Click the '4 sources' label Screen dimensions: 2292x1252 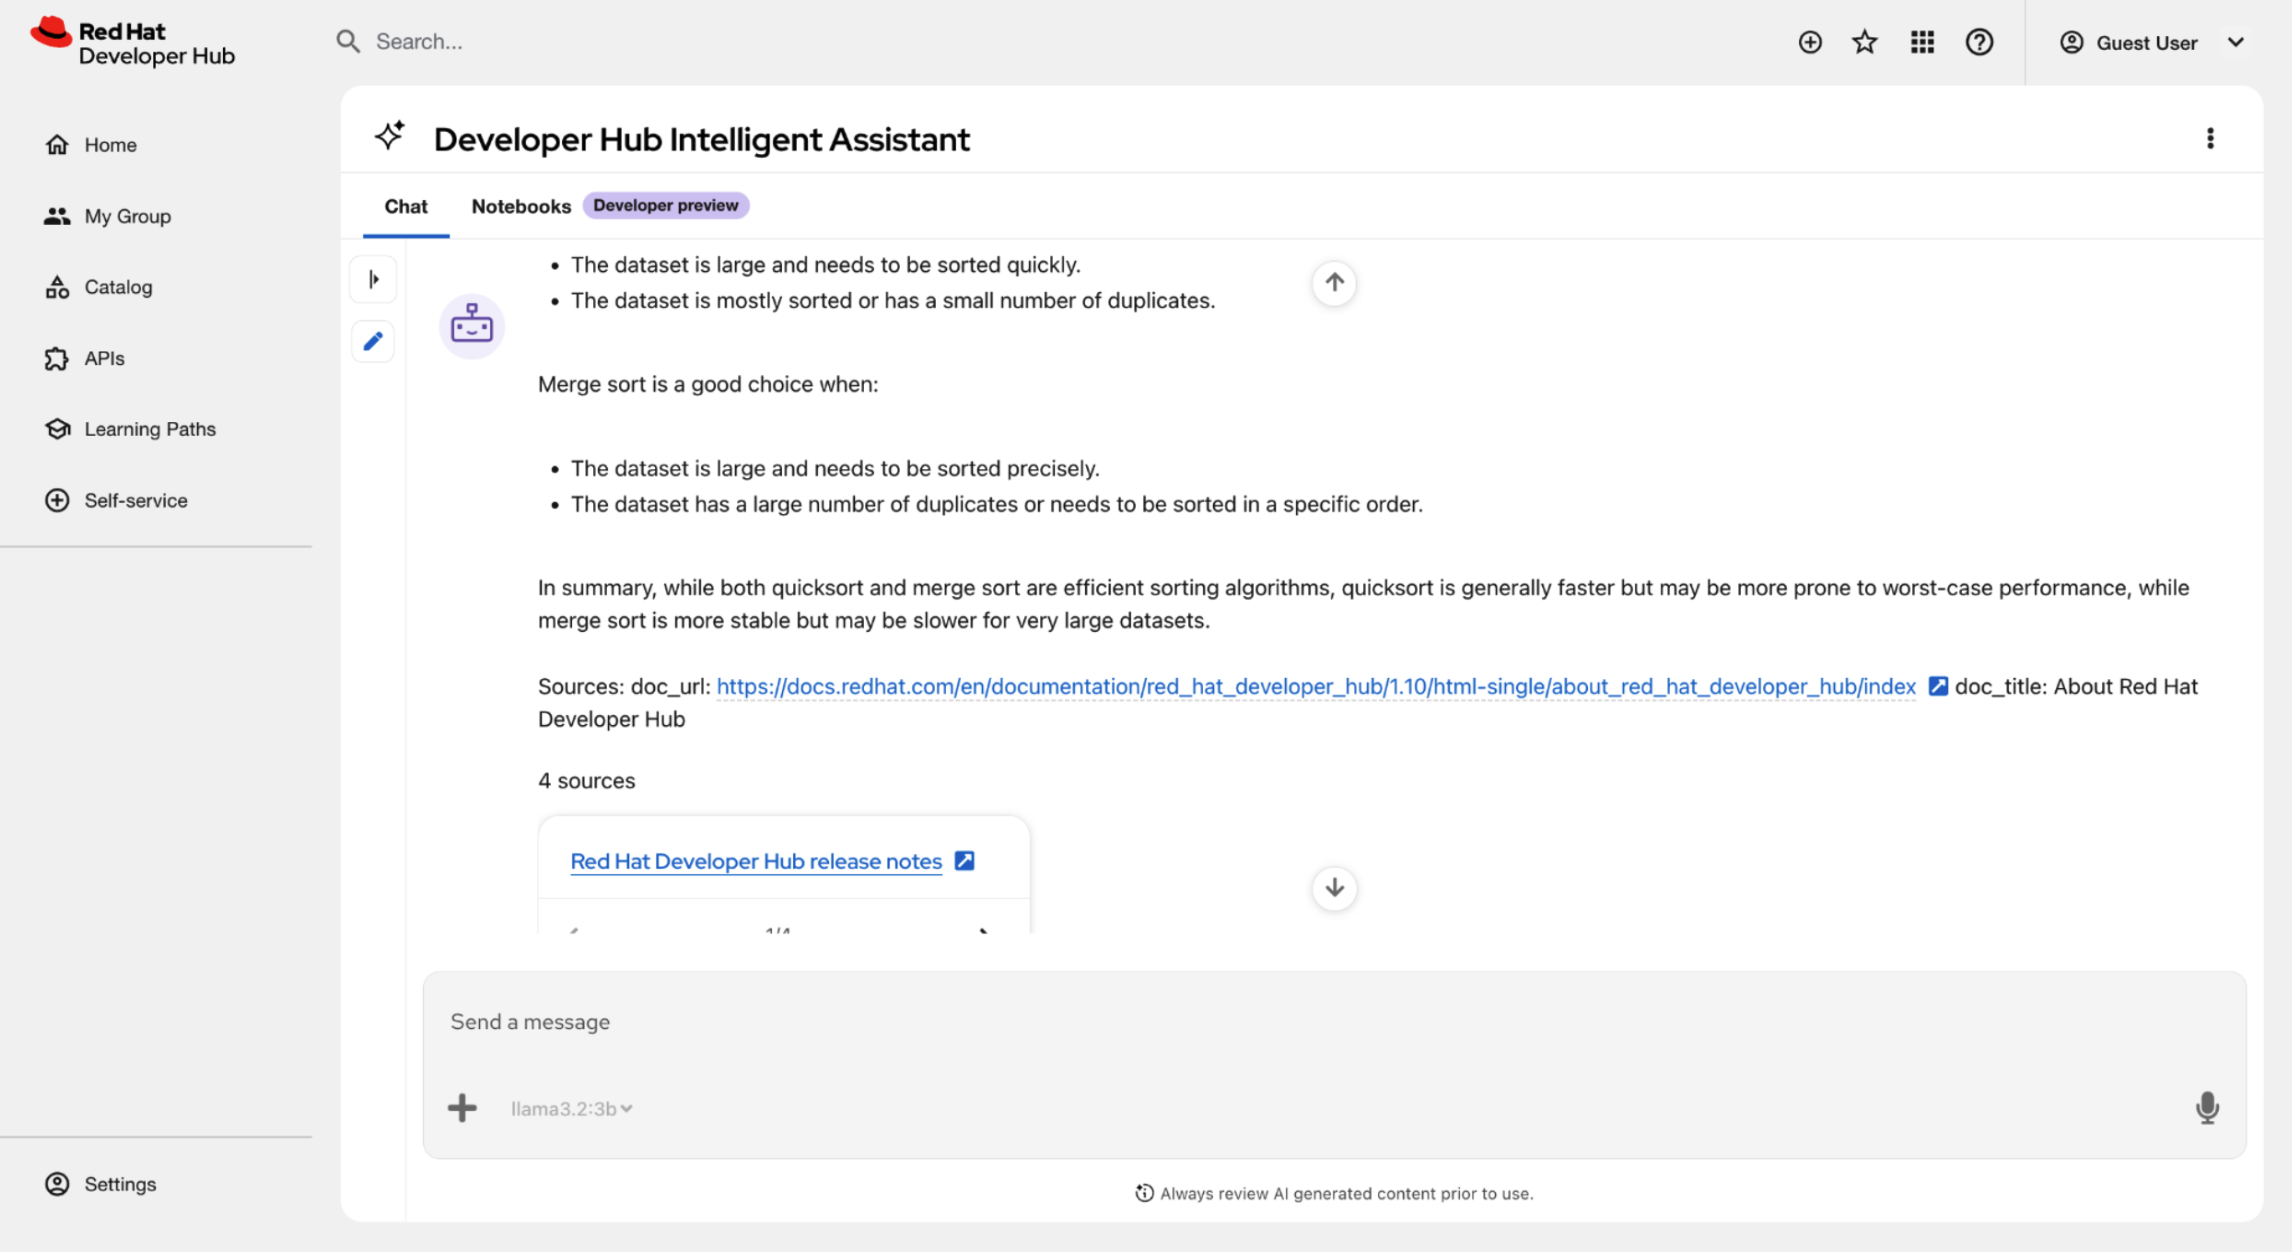pyautogui.click(x=586, y=780)
